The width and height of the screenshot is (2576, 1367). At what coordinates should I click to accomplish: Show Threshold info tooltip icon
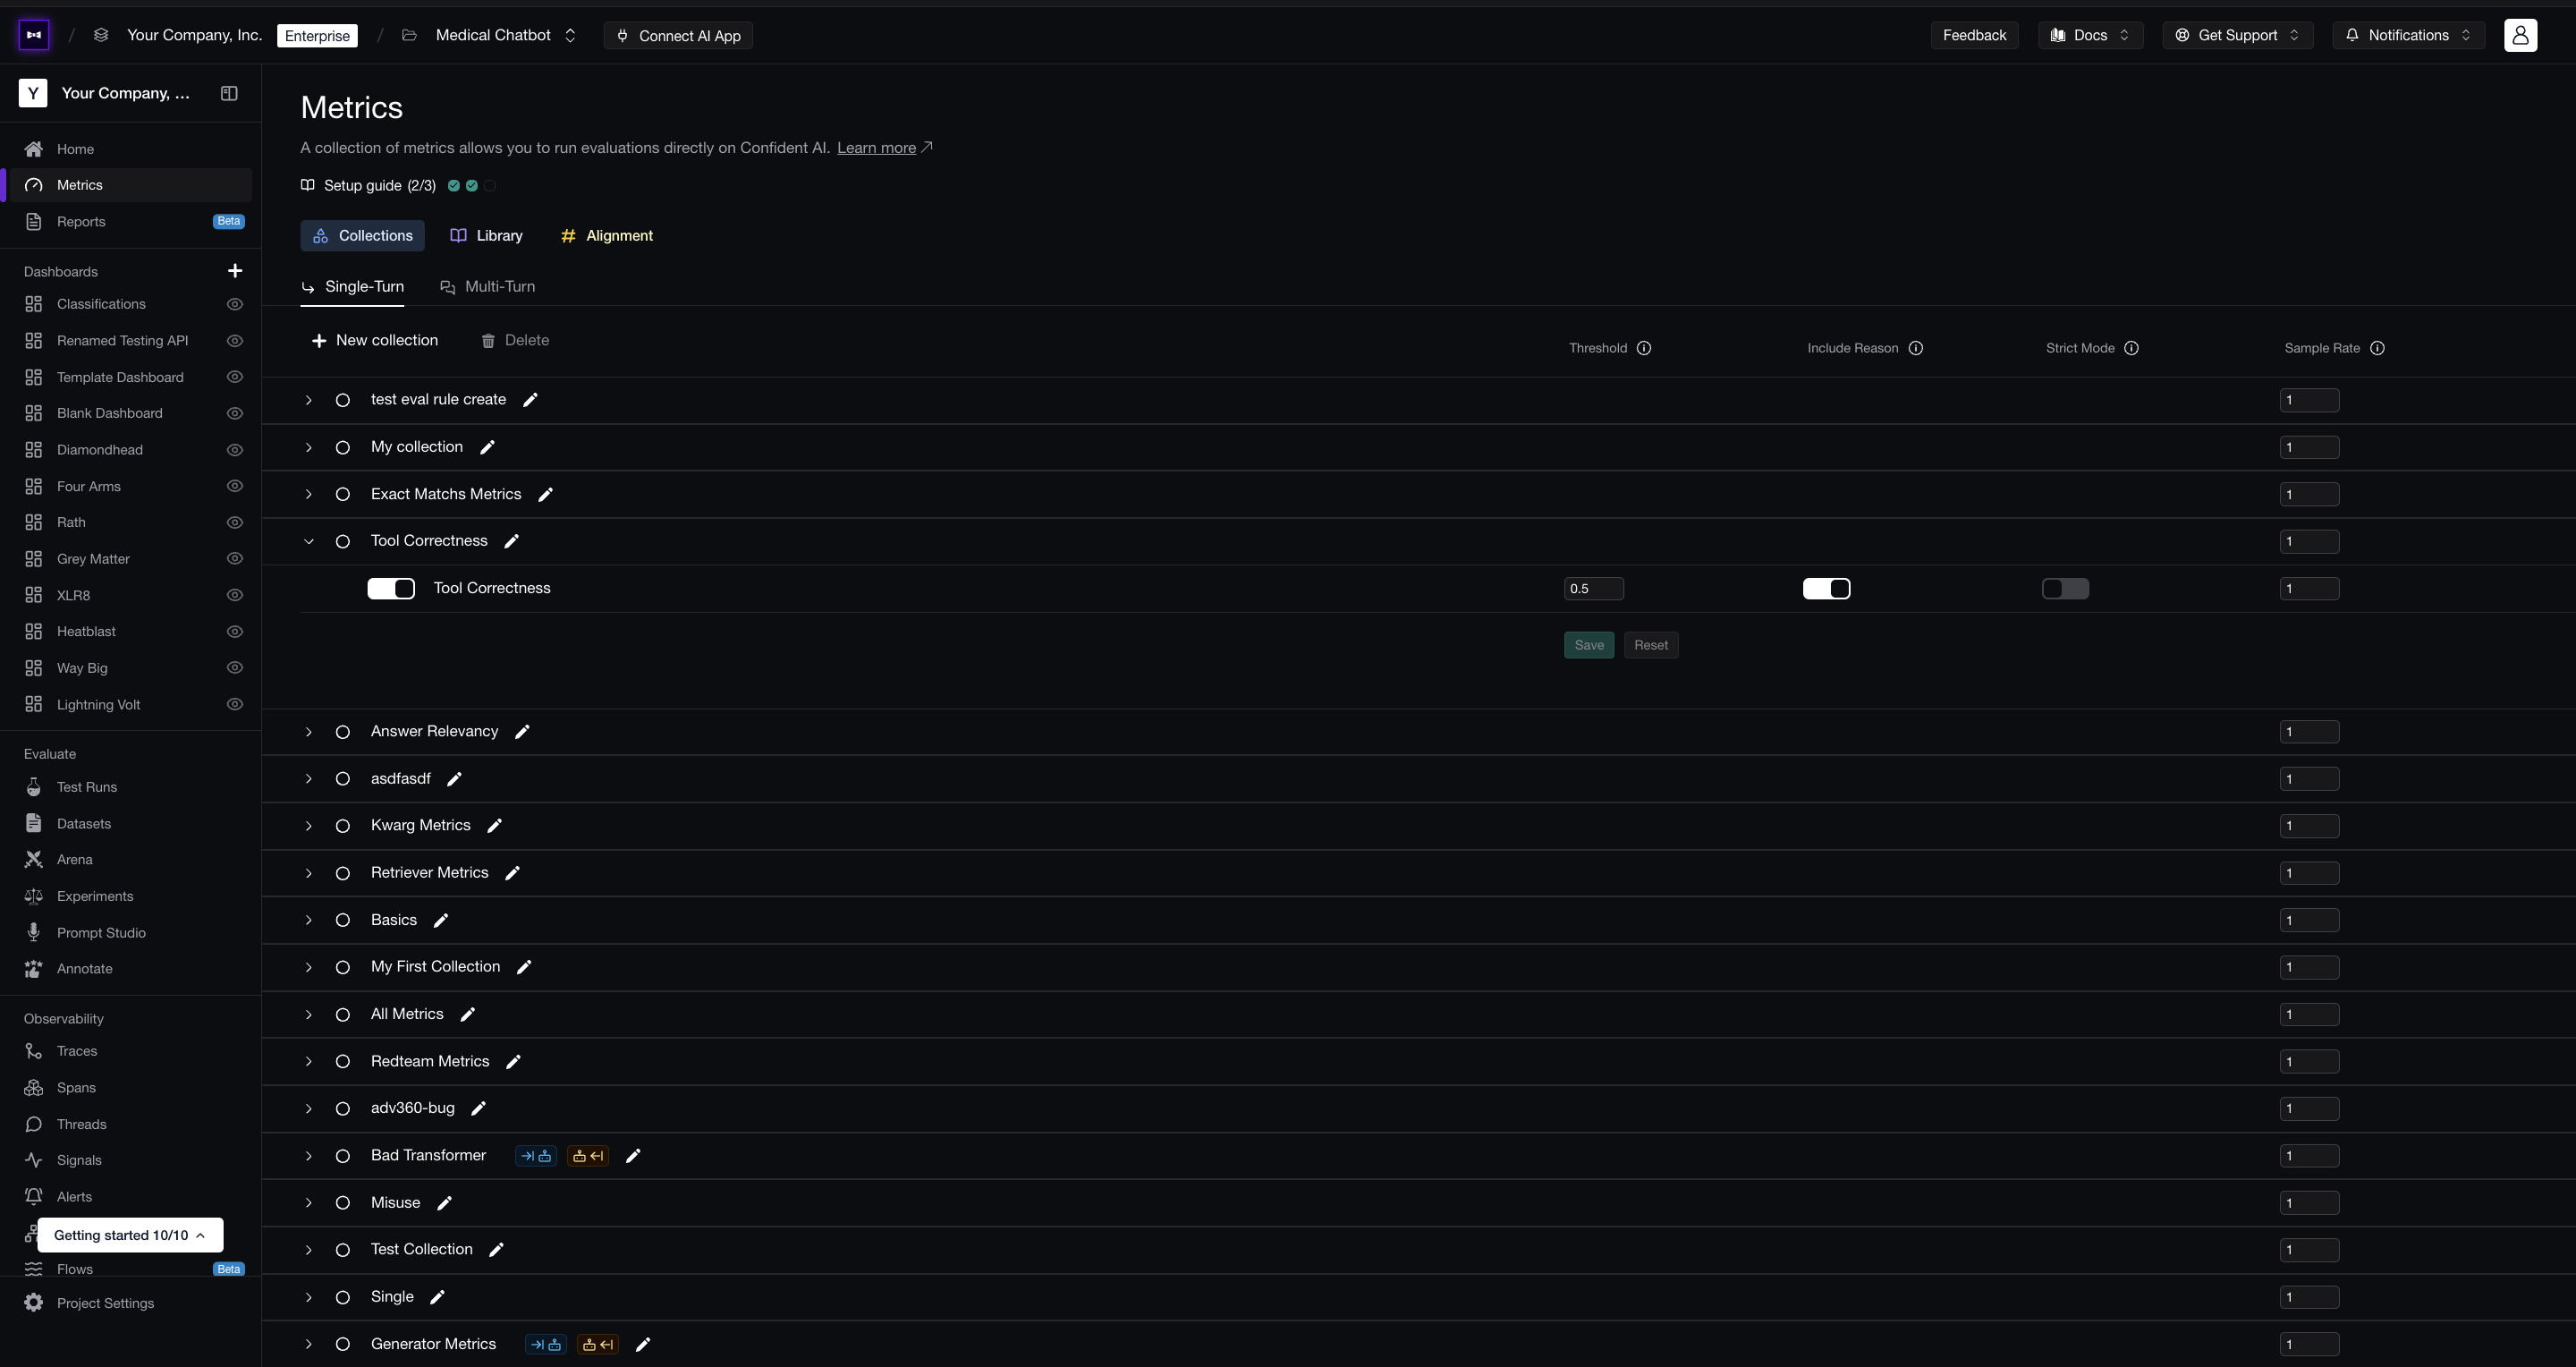pyautogui.click(x=1644, y=348)
